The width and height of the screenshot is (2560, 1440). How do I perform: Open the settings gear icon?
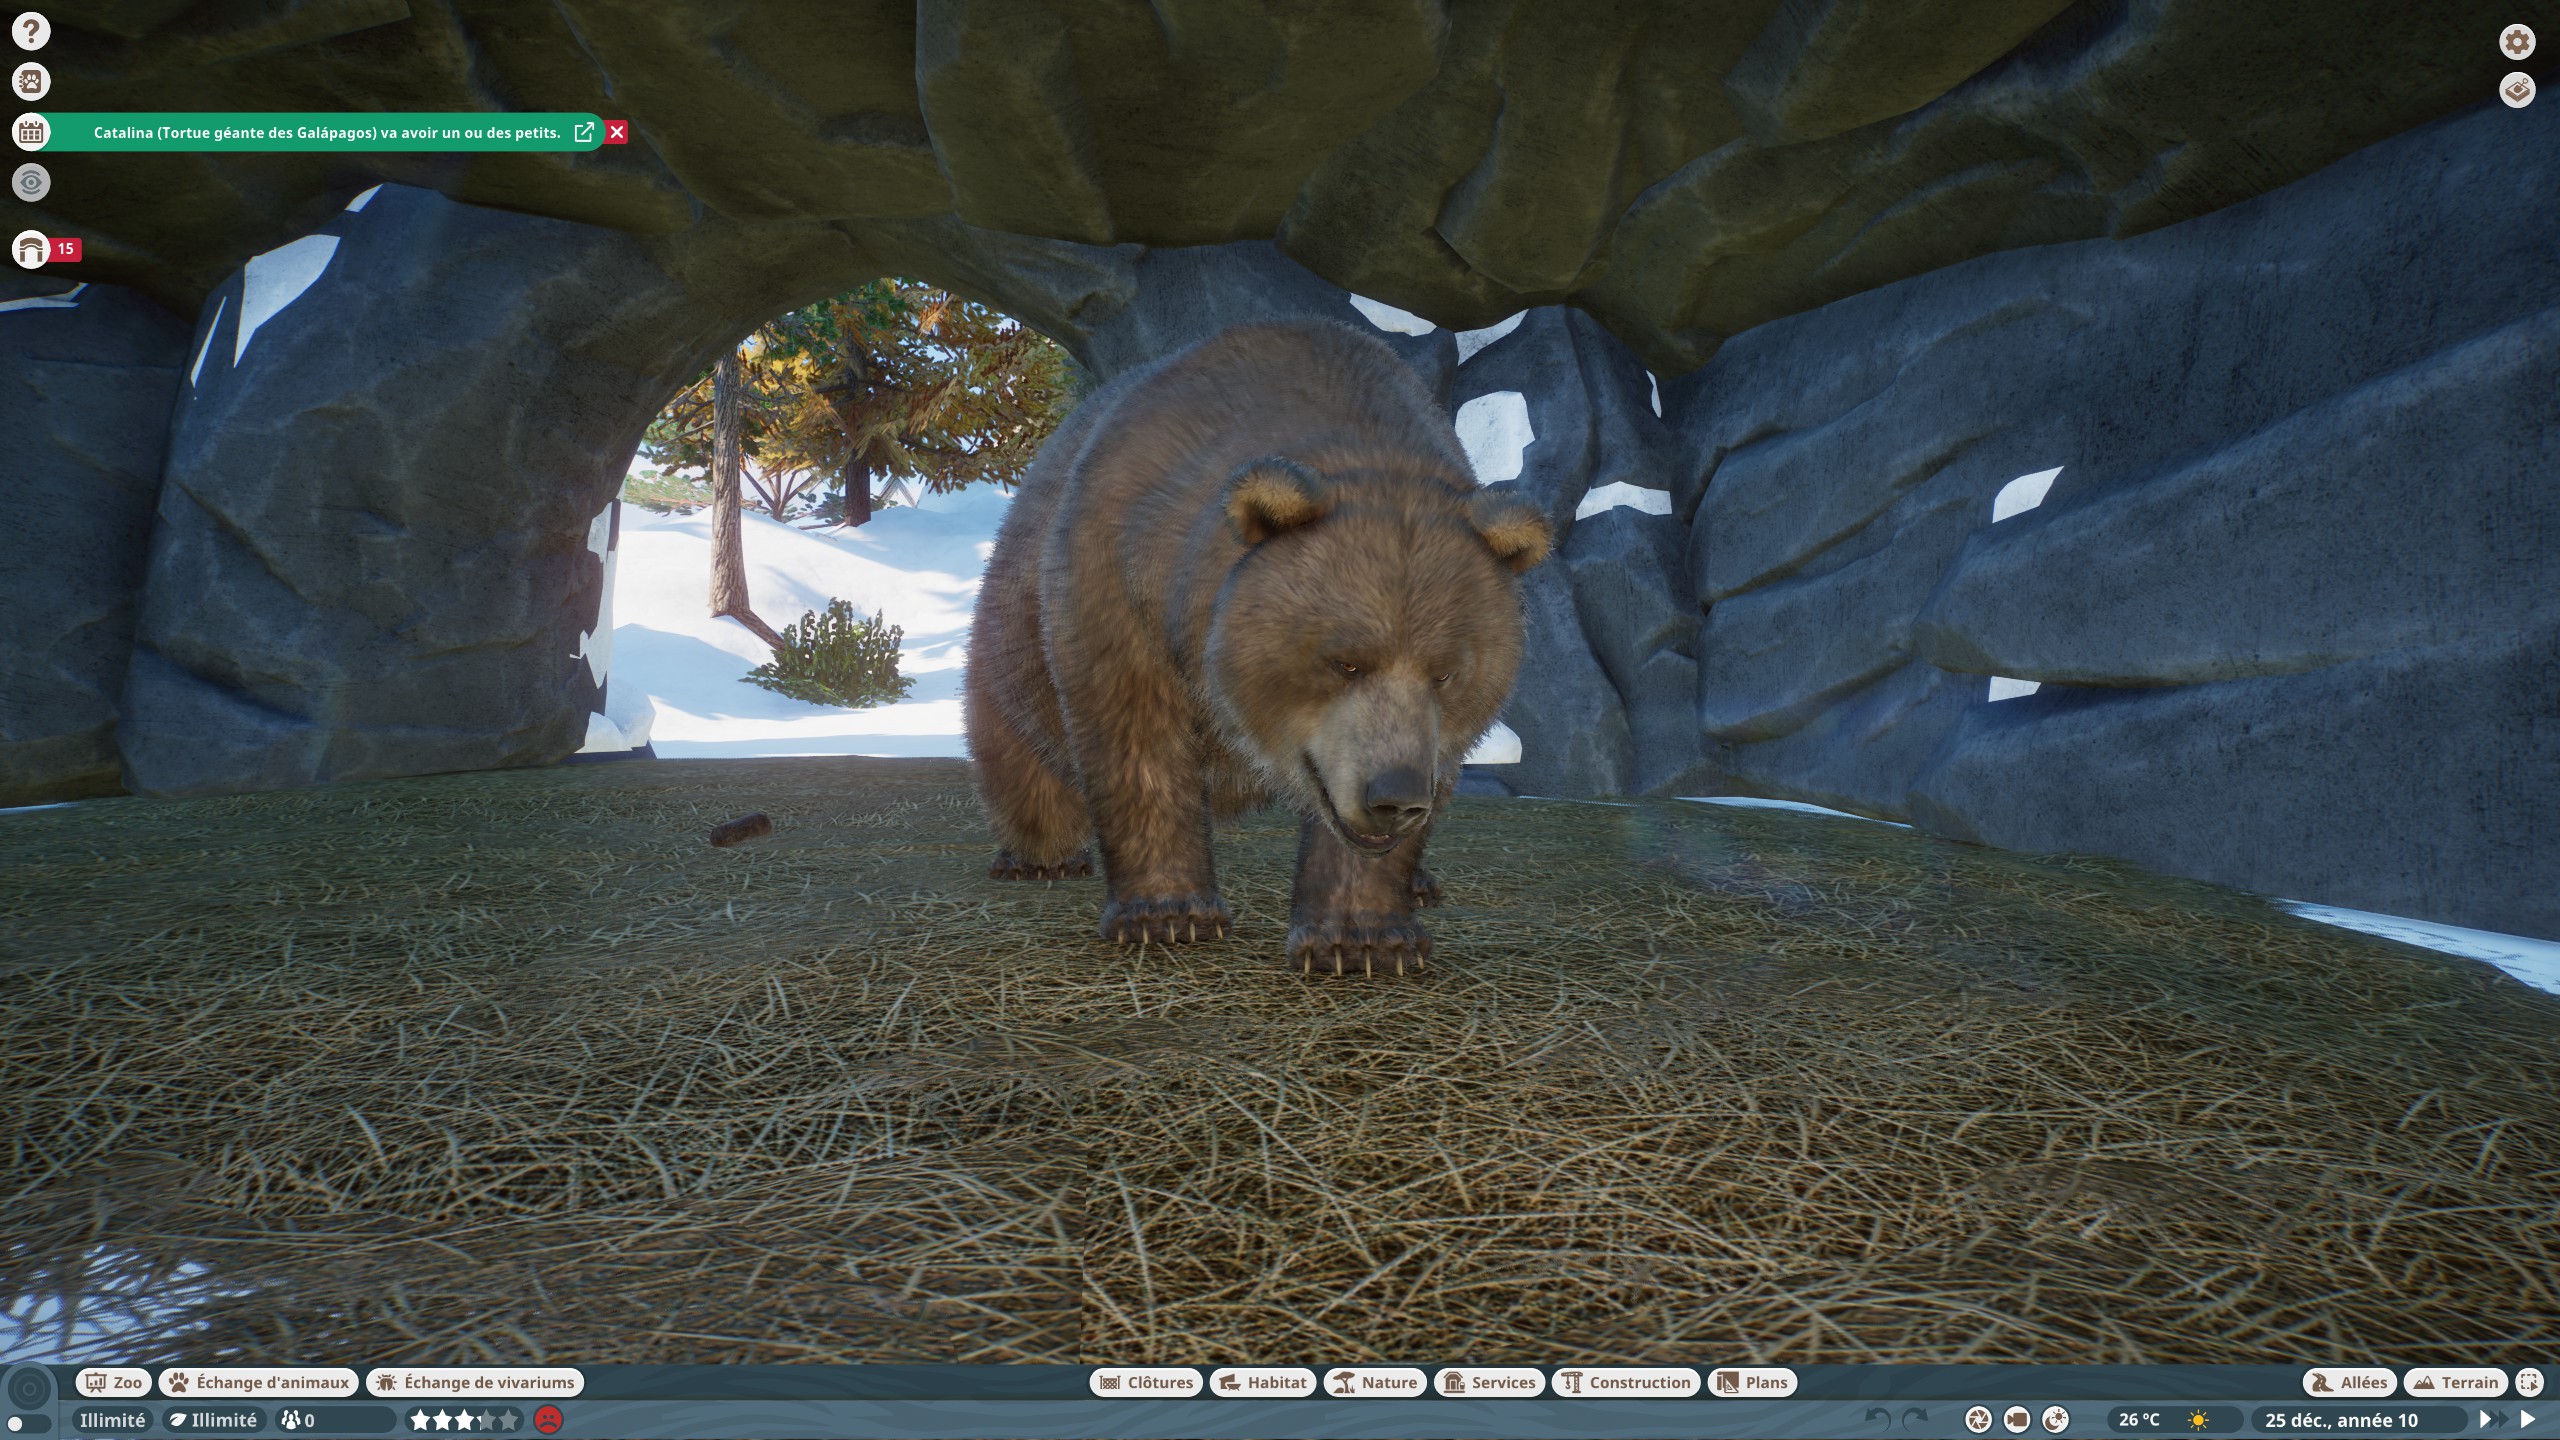[x=2517, y=42]
